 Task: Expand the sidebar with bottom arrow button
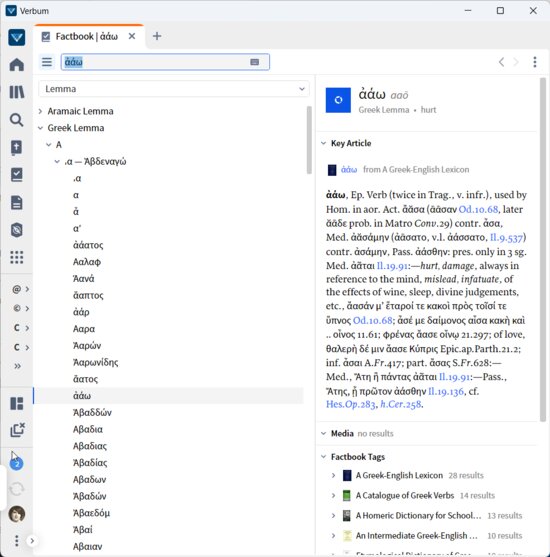pos(32,541)
